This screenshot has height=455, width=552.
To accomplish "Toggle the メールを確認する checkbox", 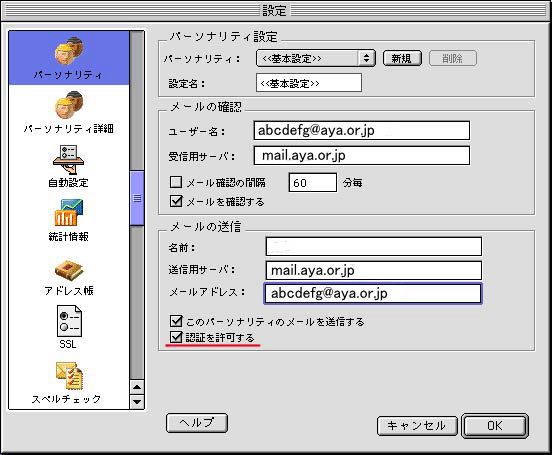I will click(x=176, y=201).
